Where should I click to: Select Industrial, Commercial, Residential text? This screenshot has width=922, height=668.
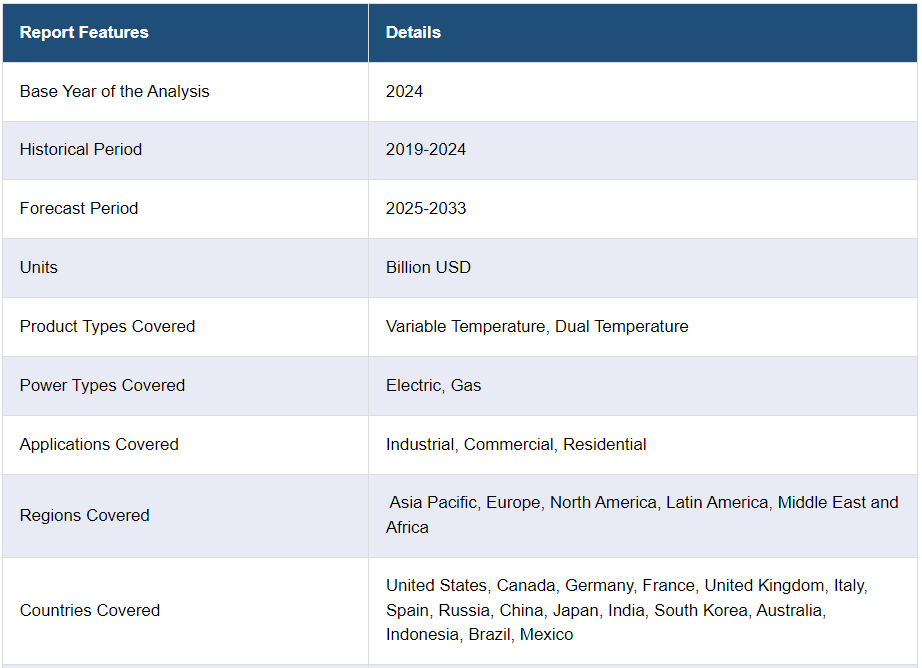point(516,445)
